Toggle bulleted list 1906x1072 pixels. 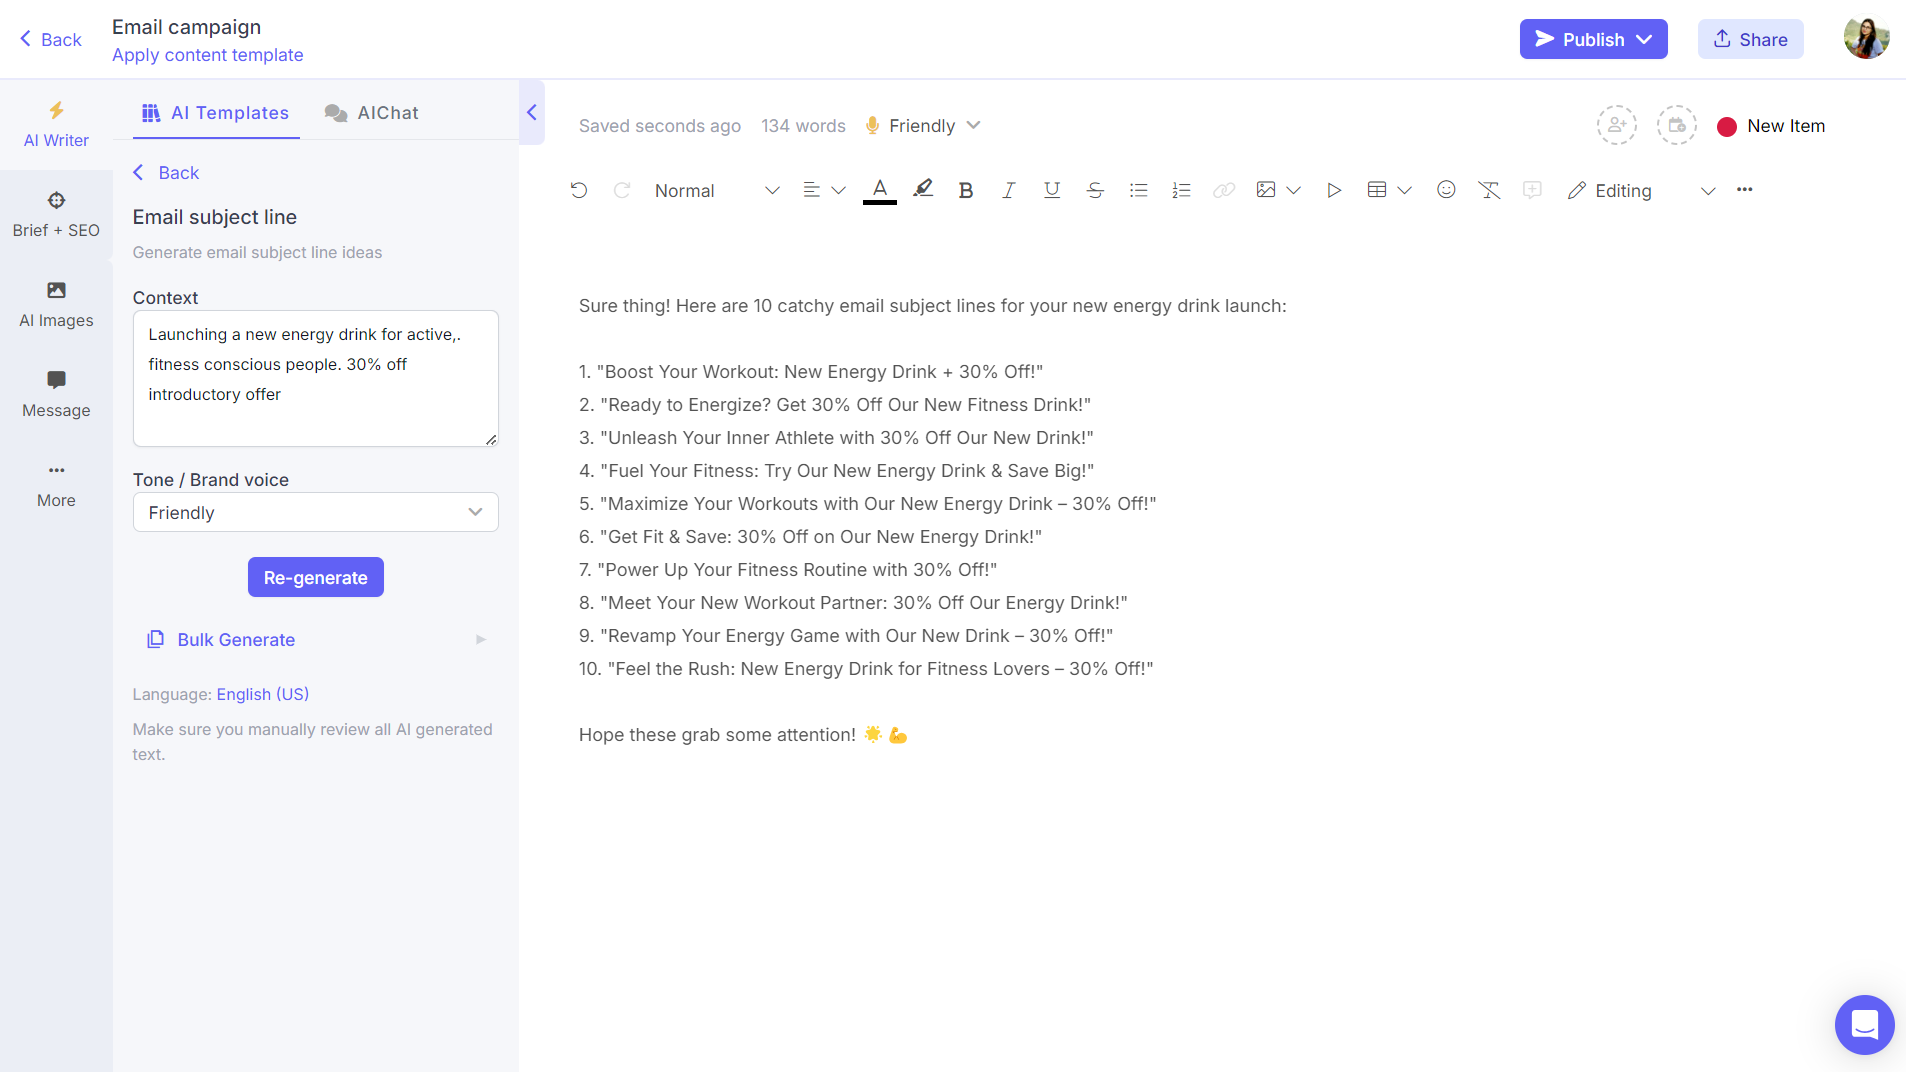1138,190
